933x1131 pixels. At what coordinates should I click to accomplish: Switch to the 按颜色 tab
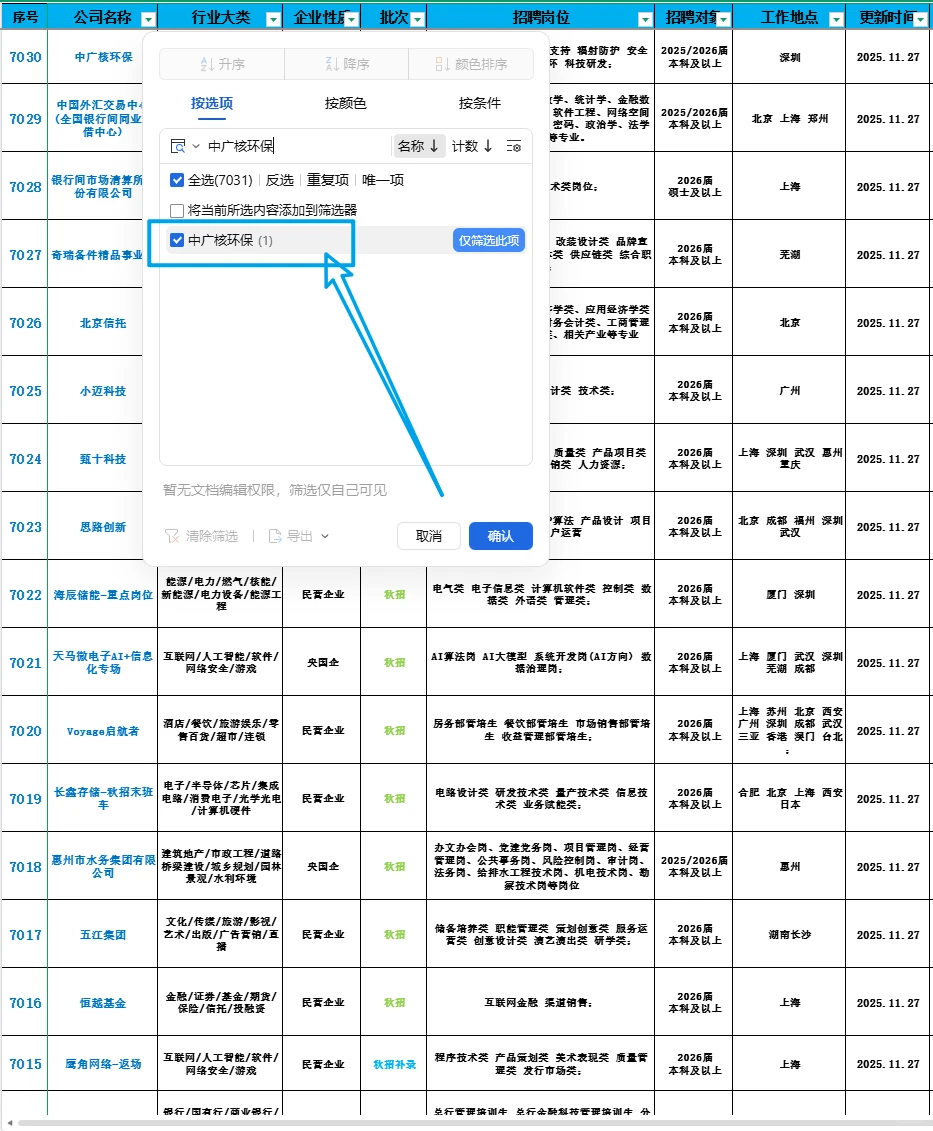[x=347, y=104]
